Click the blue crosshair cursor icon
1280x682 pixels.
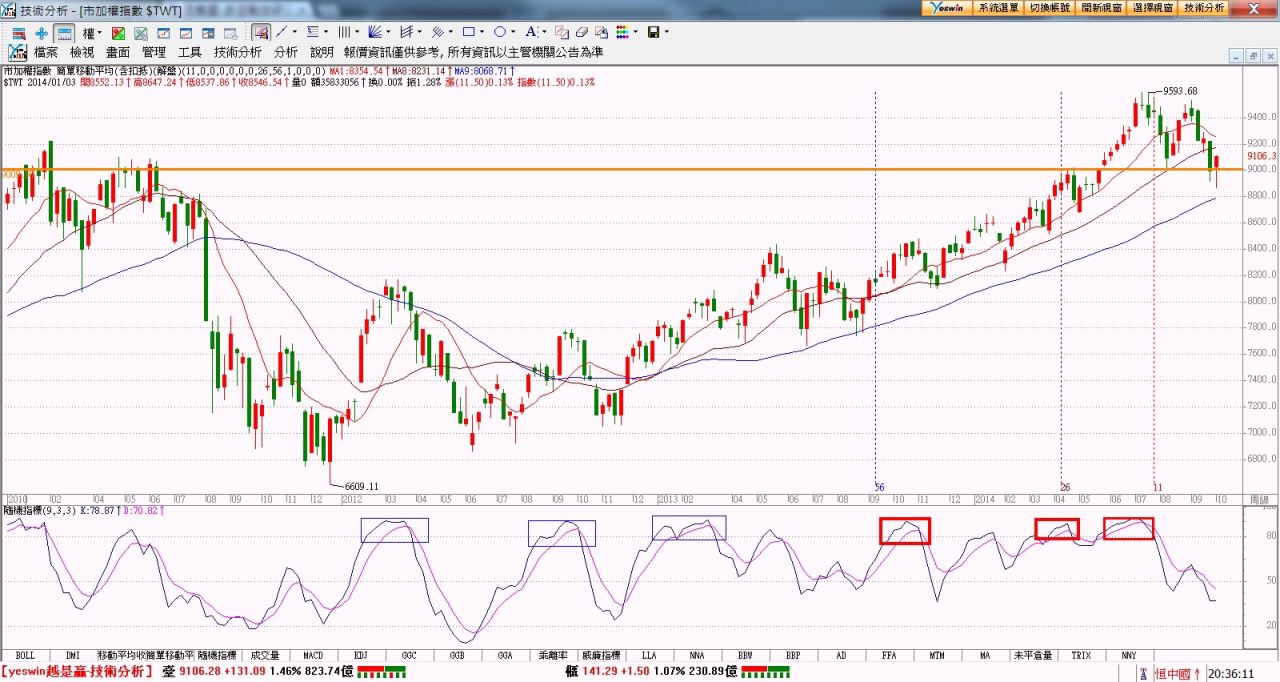41,32
